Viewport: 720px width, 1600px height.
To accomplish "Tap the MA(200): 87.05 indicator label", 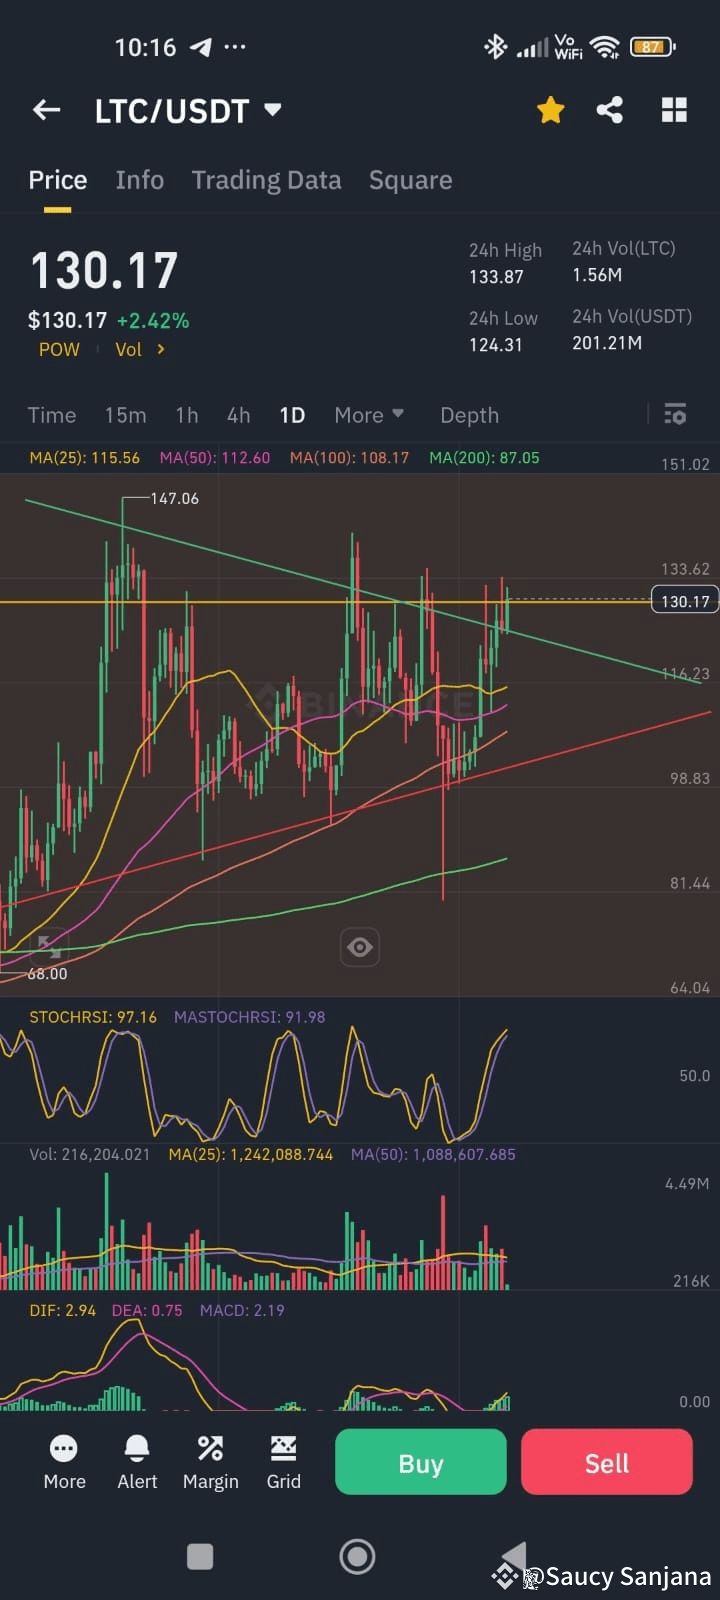I will (x=484, y=458).
